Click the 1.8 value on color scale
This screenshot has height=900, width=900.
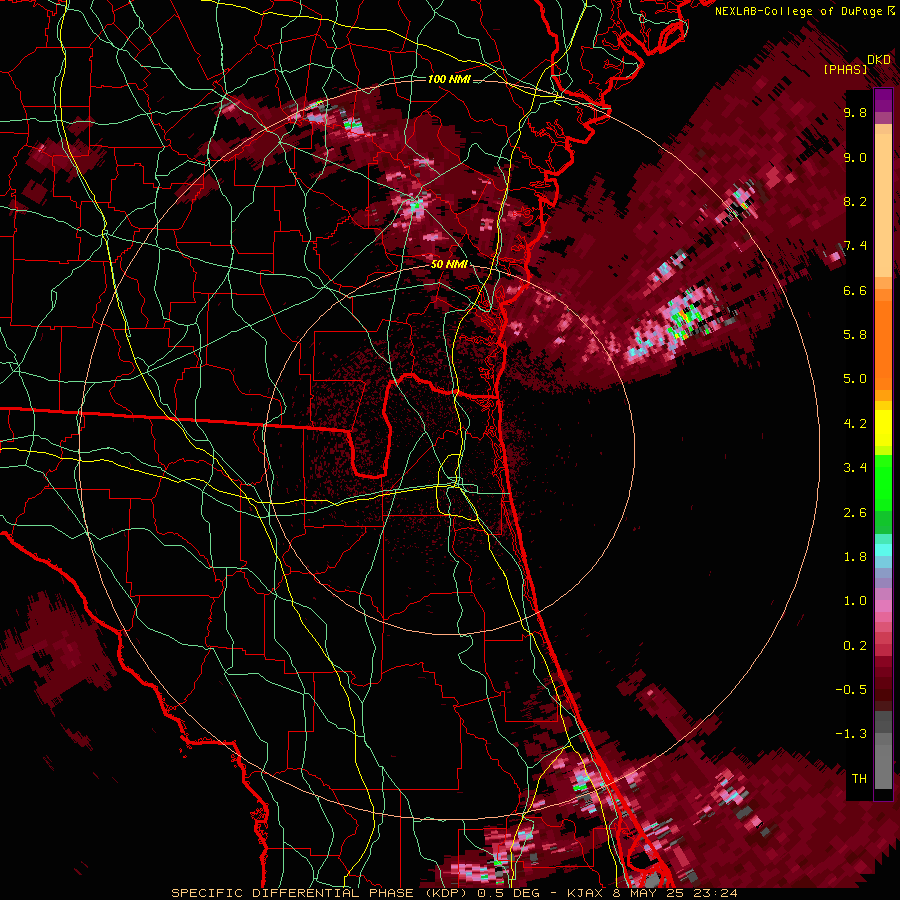click(x=855, y=557)
